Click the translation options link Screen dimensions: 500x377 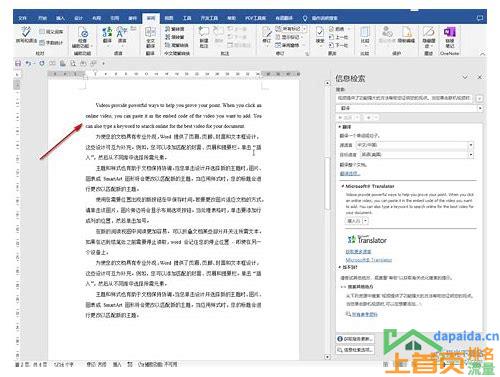350,173
